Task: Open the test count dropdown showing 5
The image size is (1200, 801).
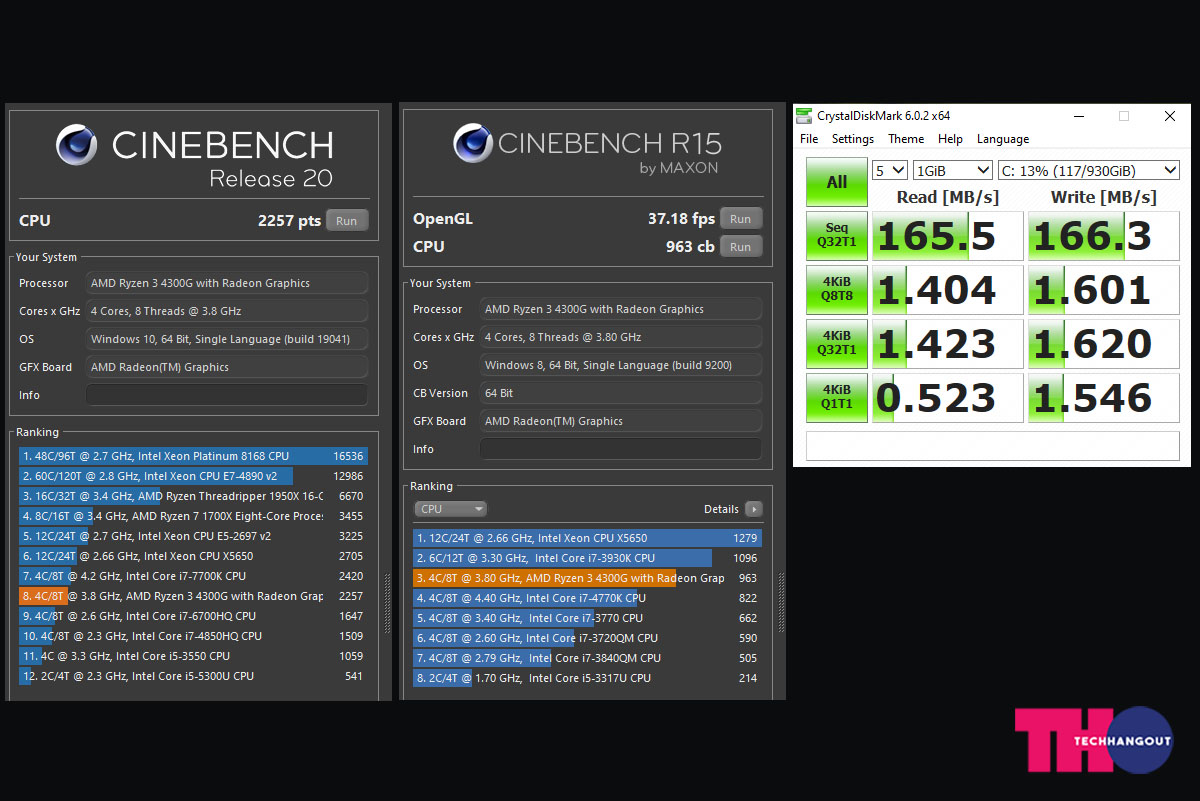Action: 890,170
